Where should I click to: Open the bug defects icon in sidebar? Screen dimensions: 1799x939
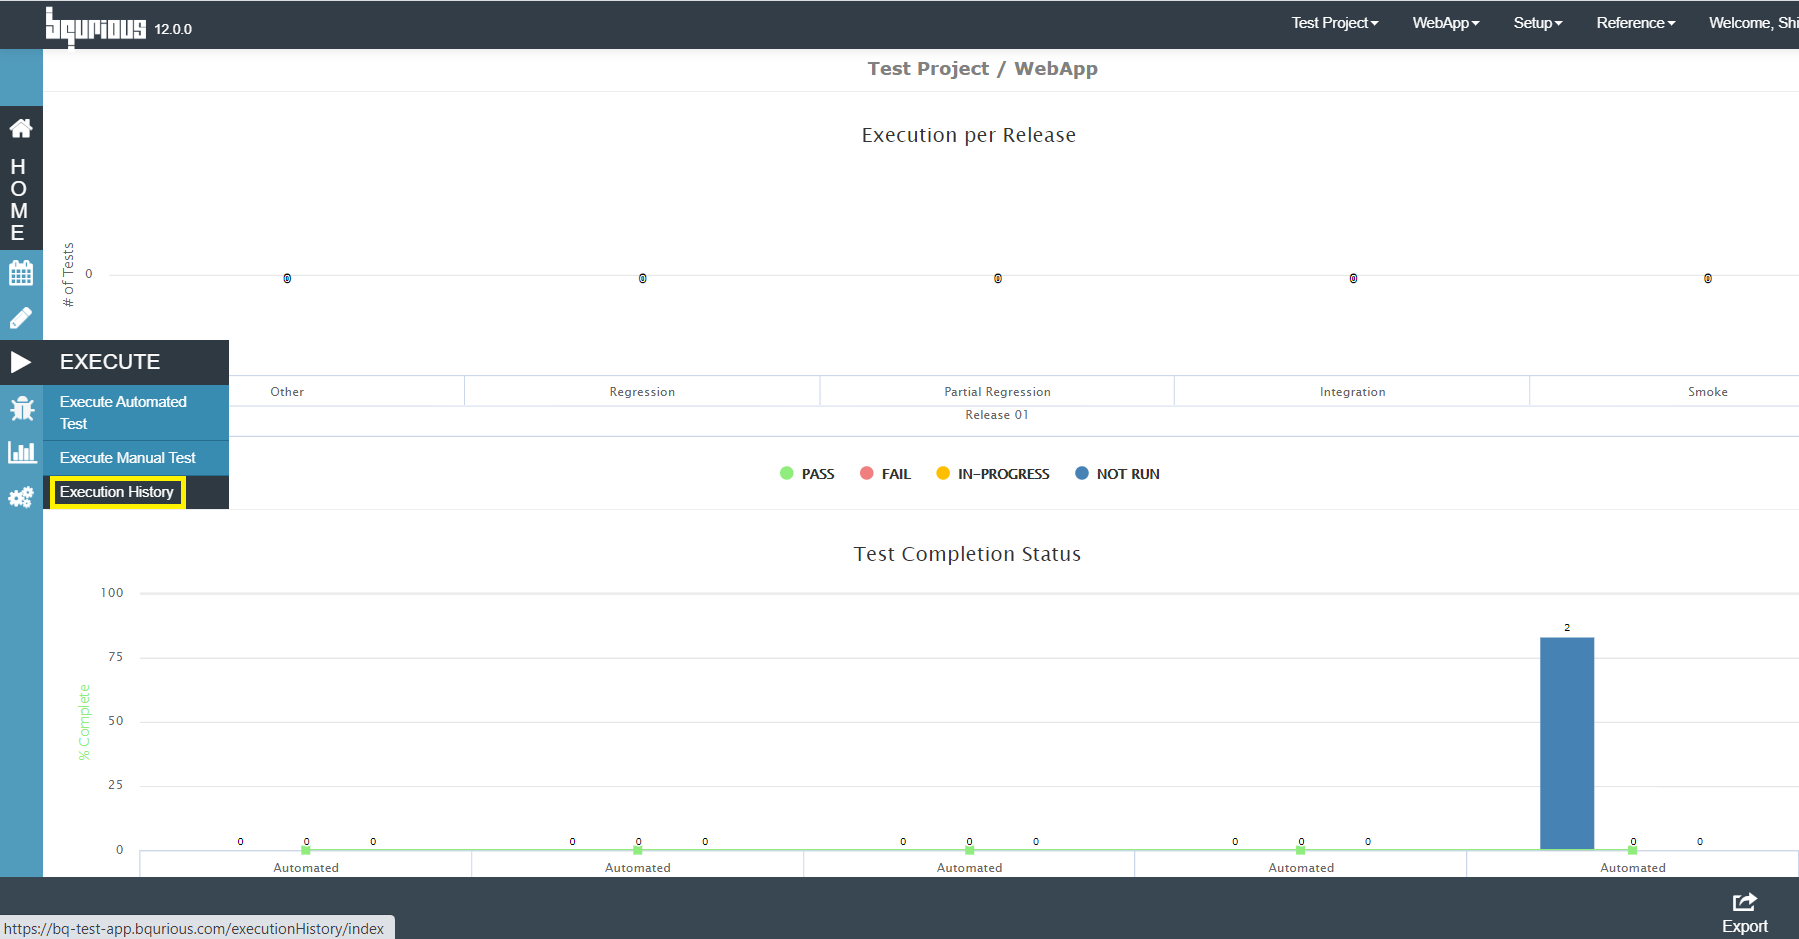pos(21,408)
